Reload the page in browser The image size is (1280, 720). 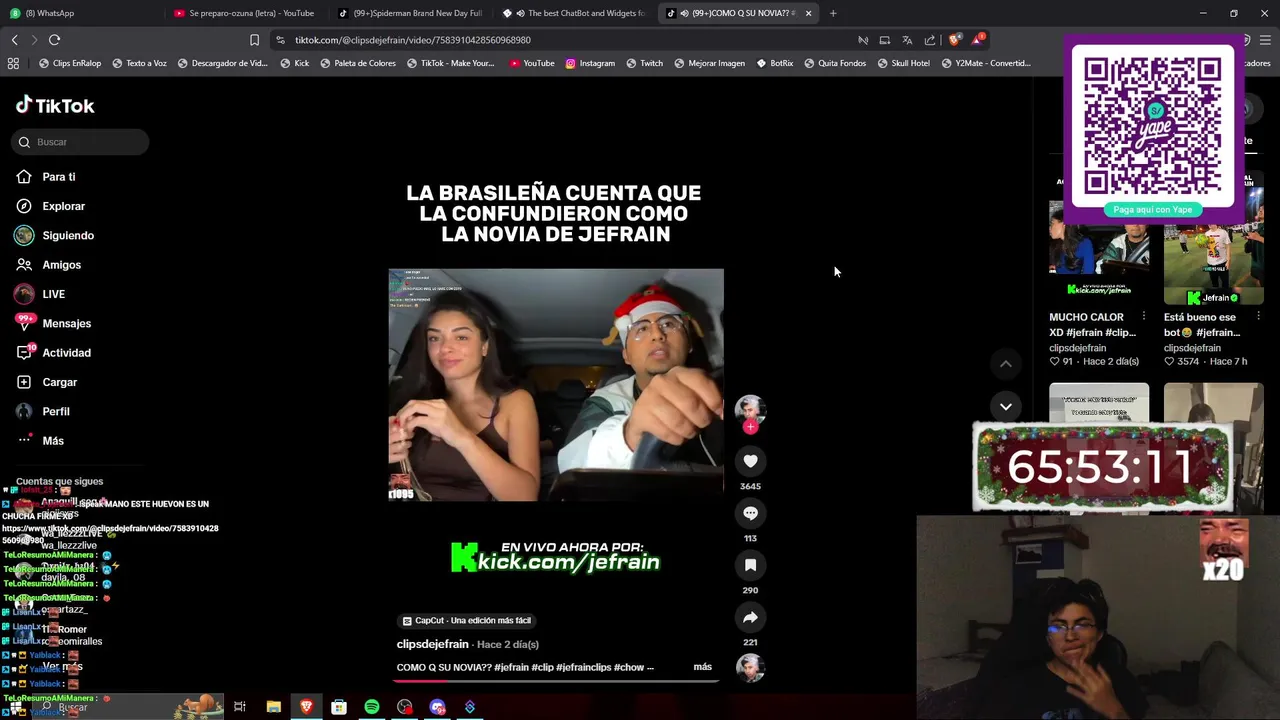coord(54,40)
